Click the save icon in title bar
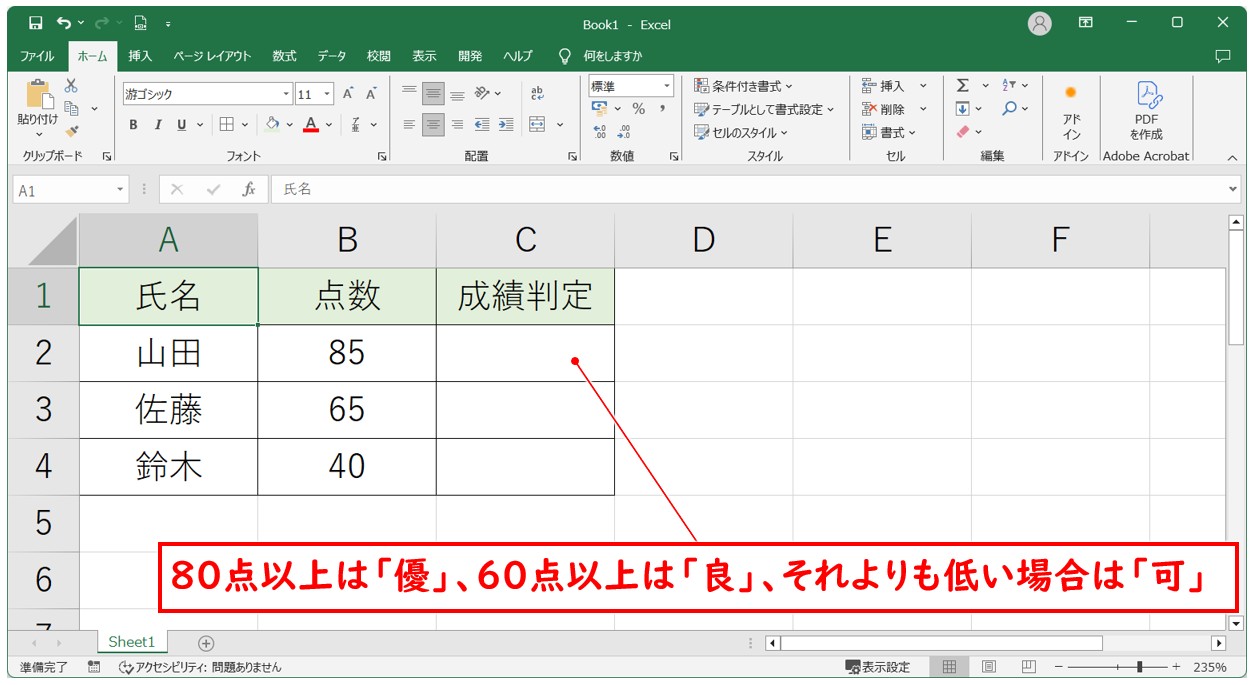 tap(36, 23)
